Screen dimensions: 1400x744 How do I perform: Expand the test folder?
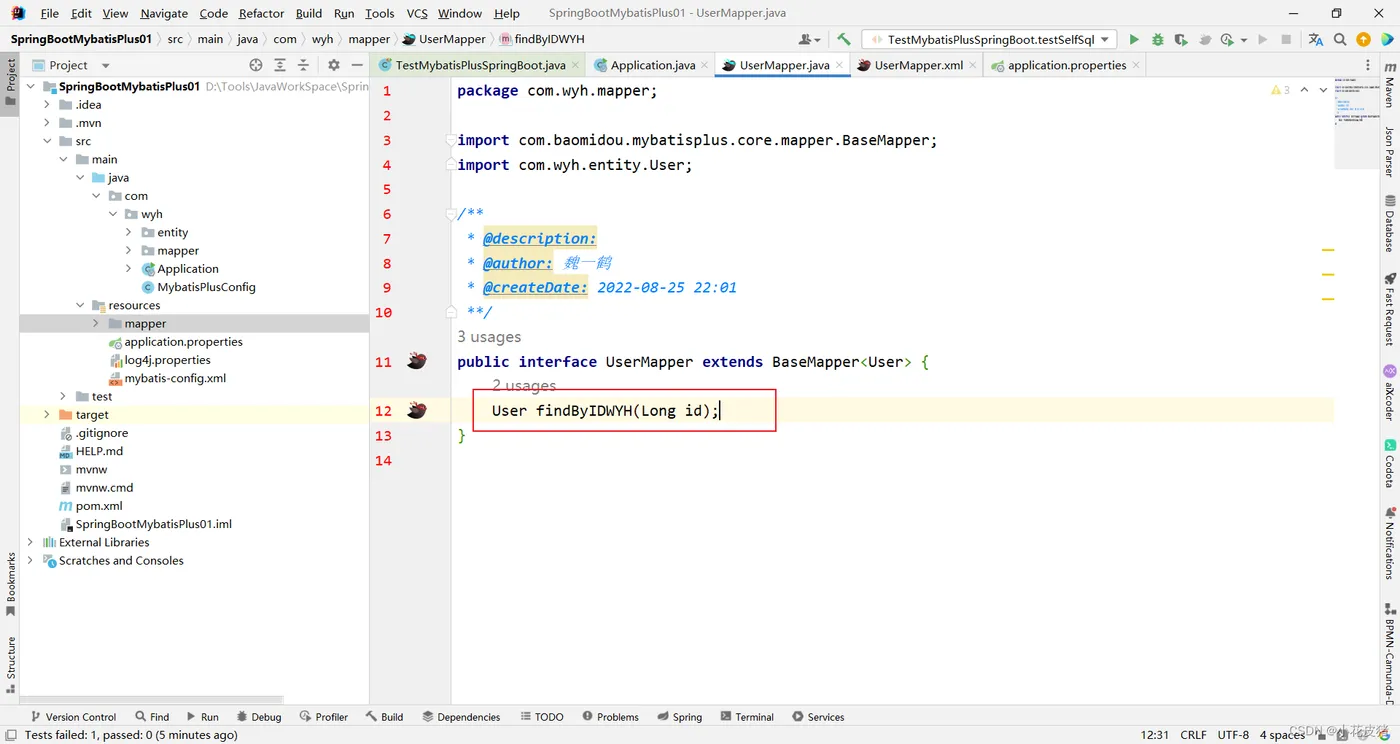(63, 396)
